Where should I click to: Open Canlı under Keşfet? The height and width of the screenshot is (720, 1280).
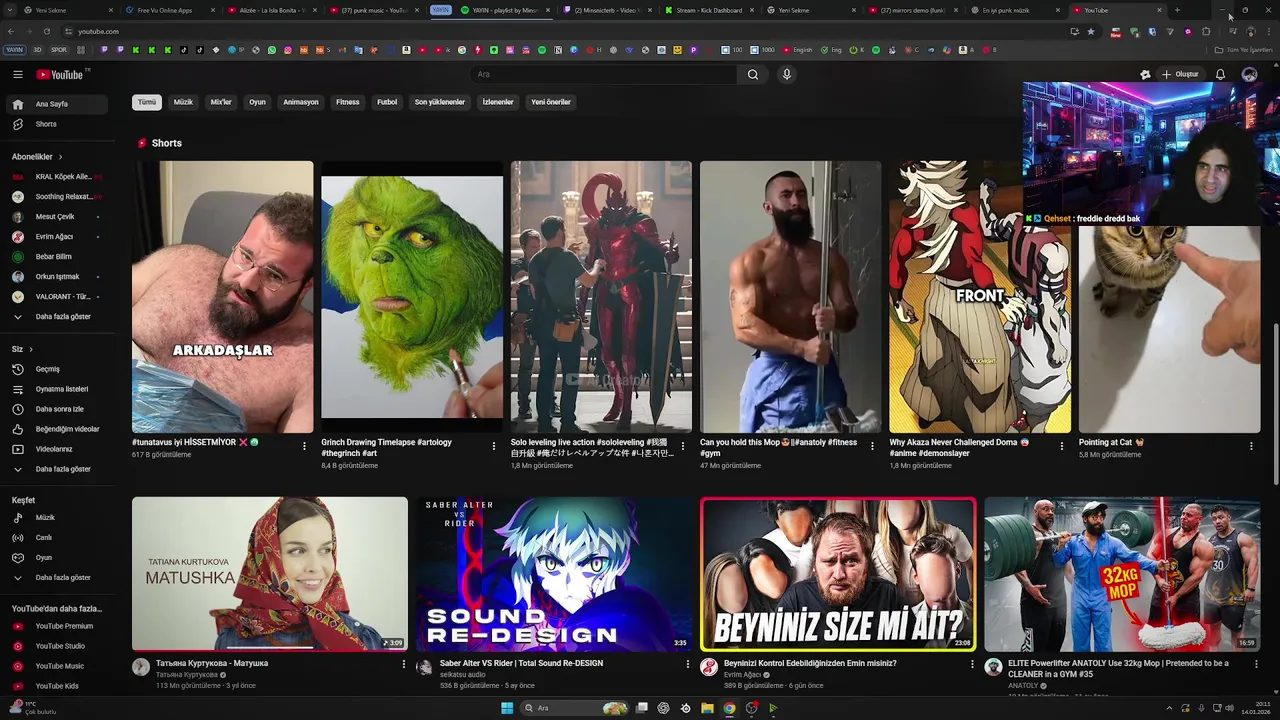pyautogui.click(x=56, y=538)
